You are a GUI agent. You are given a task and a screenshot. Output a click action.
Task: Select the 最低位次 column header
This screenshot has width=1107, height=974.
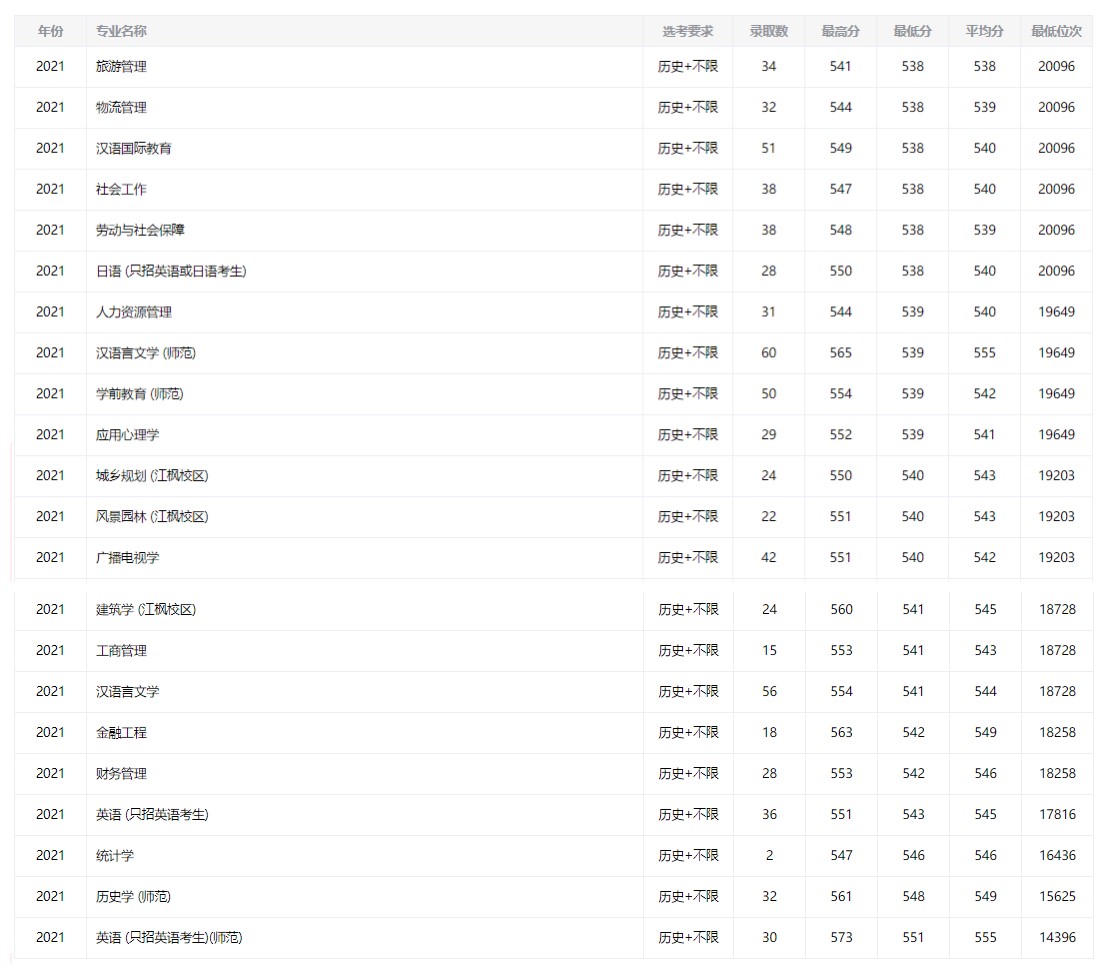point(1056,31)
